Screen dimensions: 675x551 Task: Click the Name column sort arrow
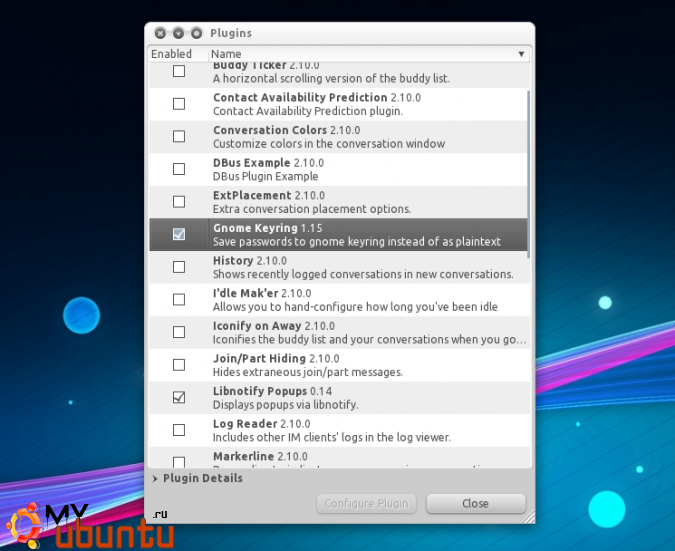(x=521, y=54)
